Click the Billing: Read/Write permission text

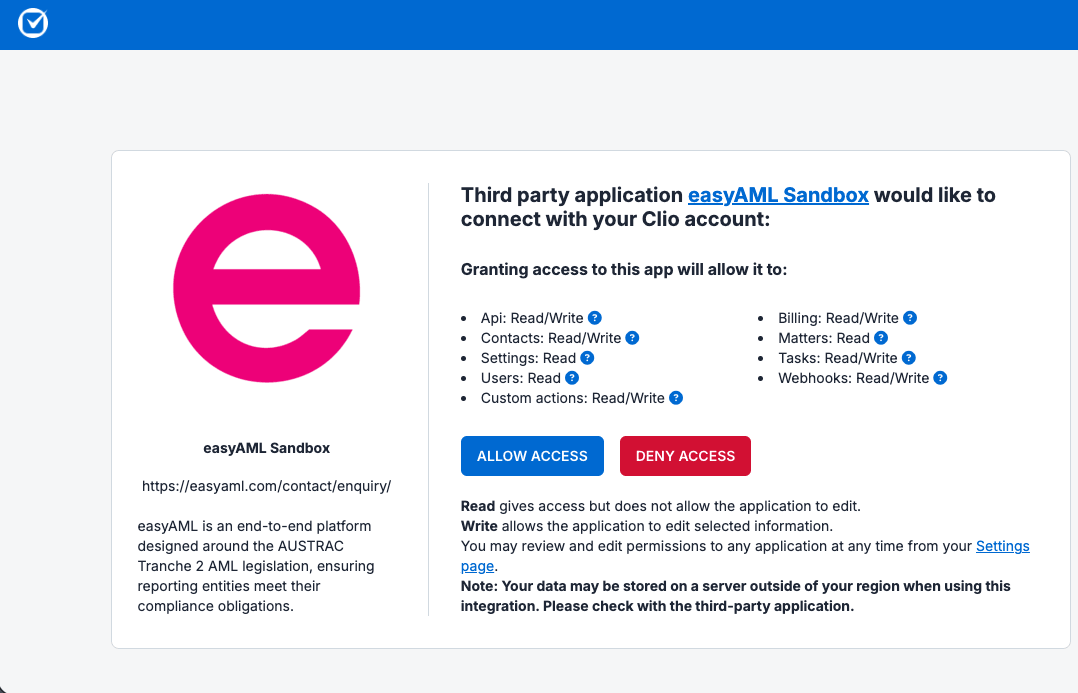click(x=838, y=318)
